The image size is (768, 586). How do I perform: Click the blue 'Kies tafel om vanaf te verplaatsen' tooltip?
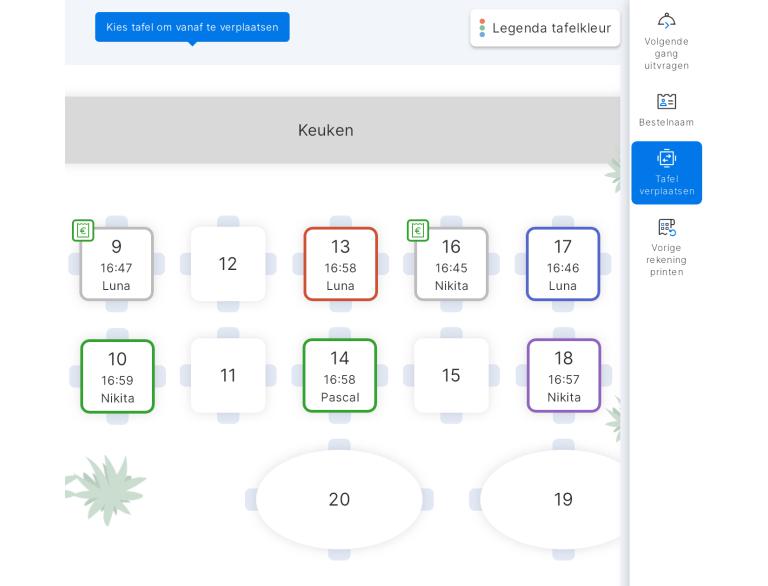coord(192,27)
